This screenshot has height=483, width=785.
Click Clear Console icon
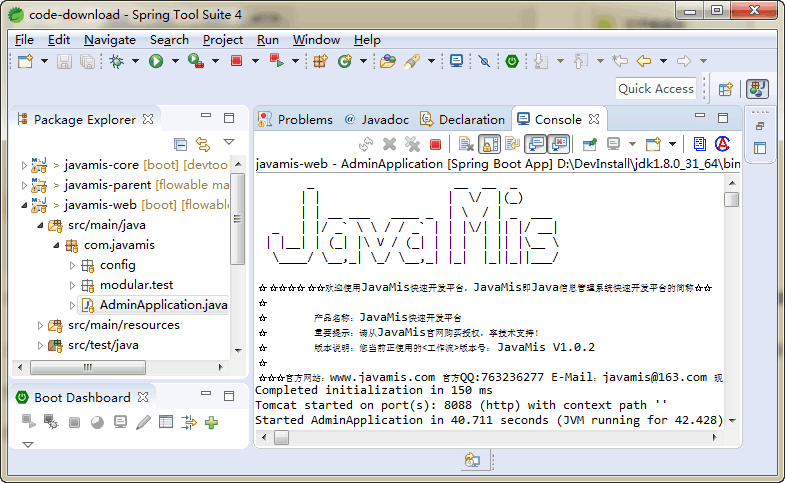click(466, 144)
